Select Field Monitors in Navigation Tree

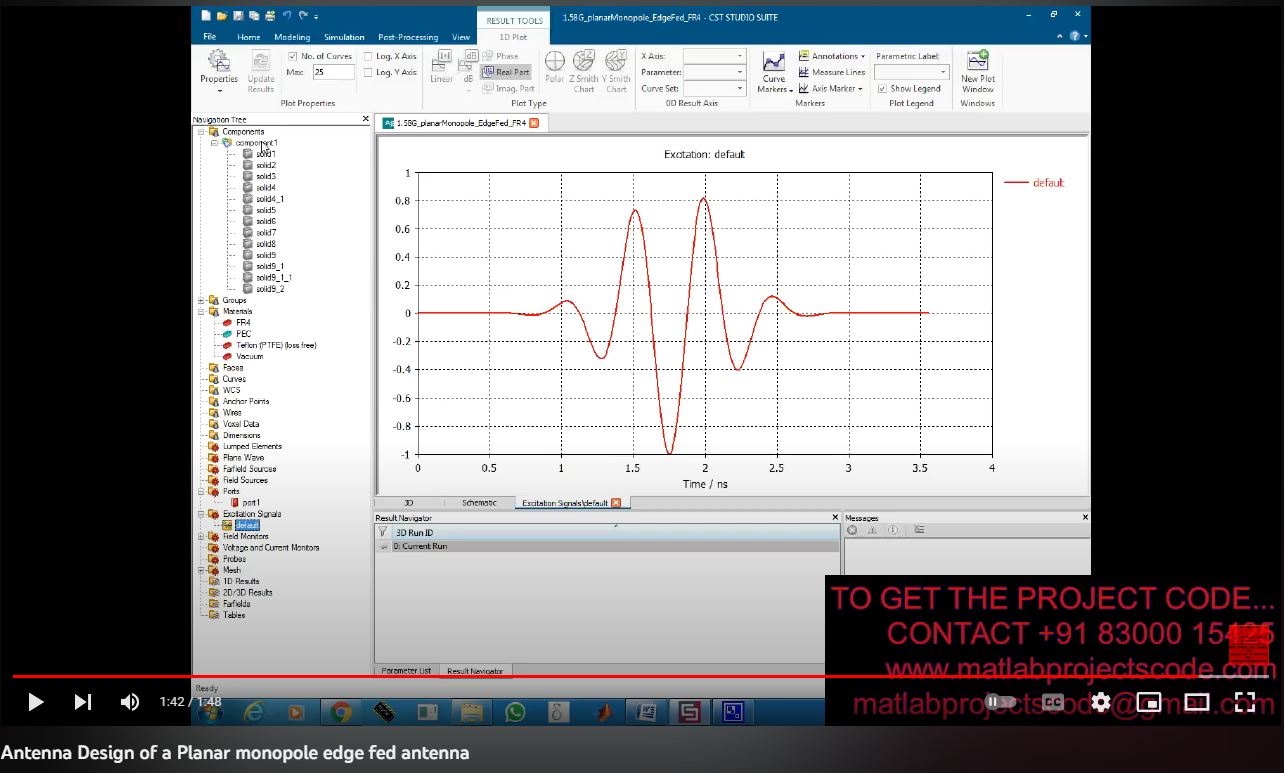click(245, 536)
